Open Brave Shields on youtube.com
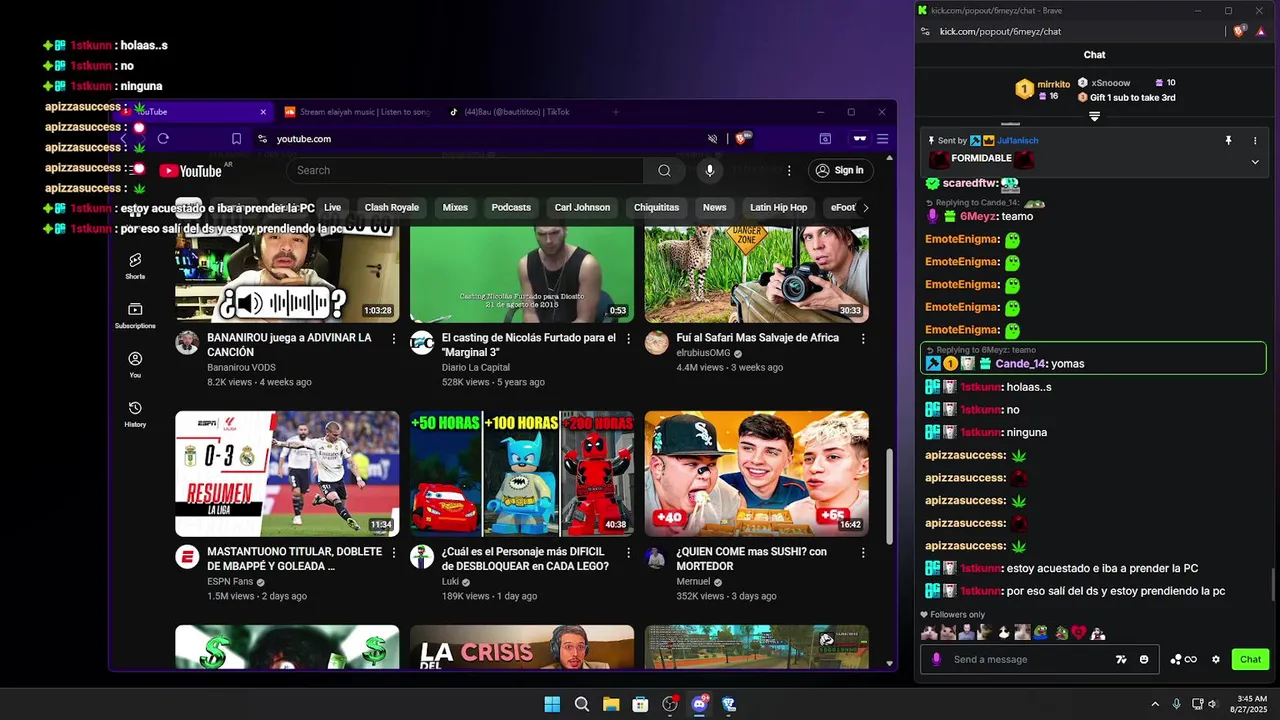 [x=743, y=139]
